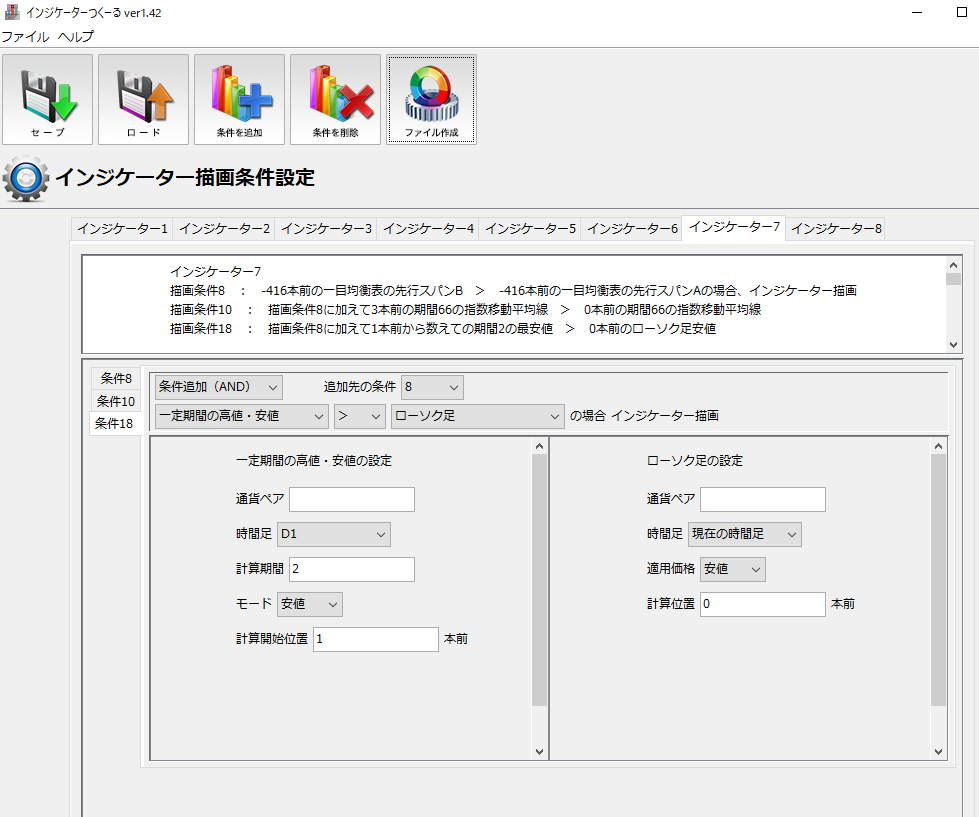Open the 時間足 D1 dropdown
This screenshot has height=817, width=979.
pyautogui.click(x=334, y=535)
